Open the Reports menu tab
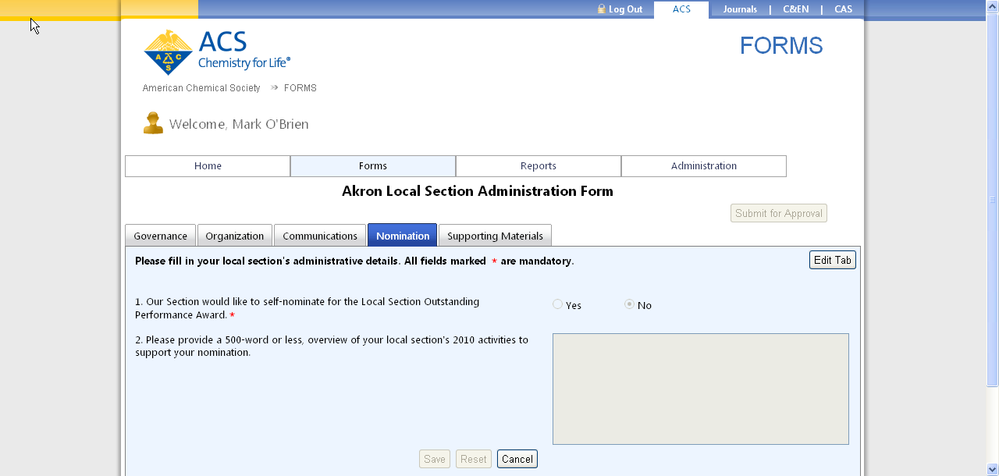 click(538, 166)
